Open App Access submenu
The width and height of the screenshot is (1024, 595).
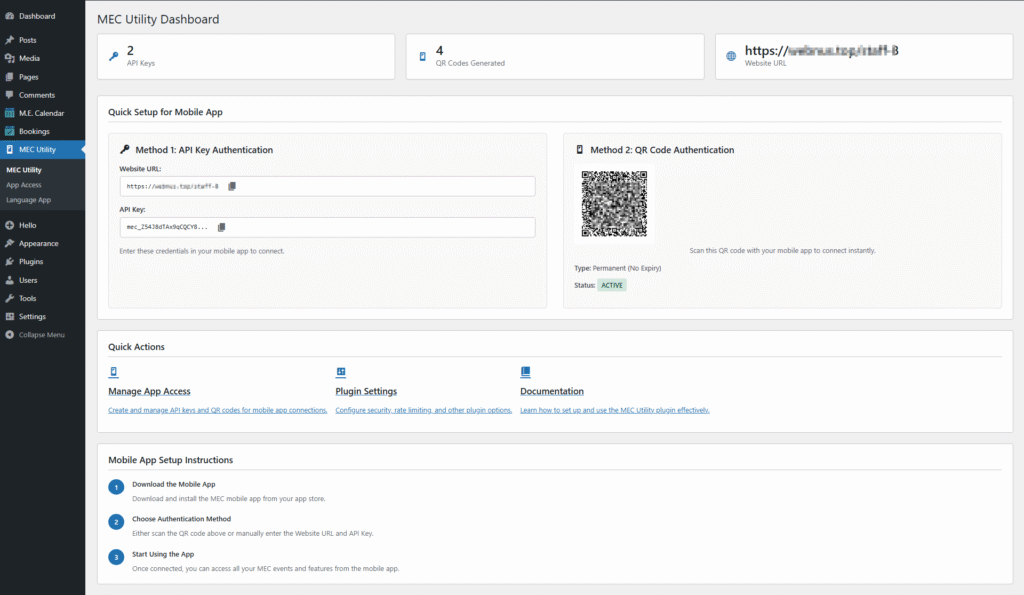coord(24,185)
